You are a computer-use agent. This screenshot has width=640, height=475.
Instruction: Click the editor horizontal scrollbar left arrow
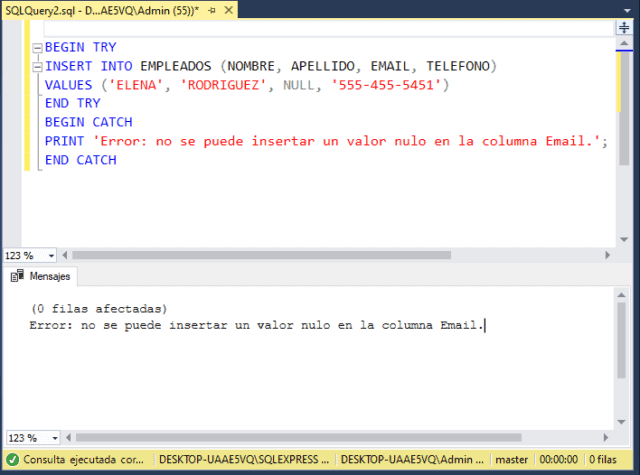pos(66,255)
